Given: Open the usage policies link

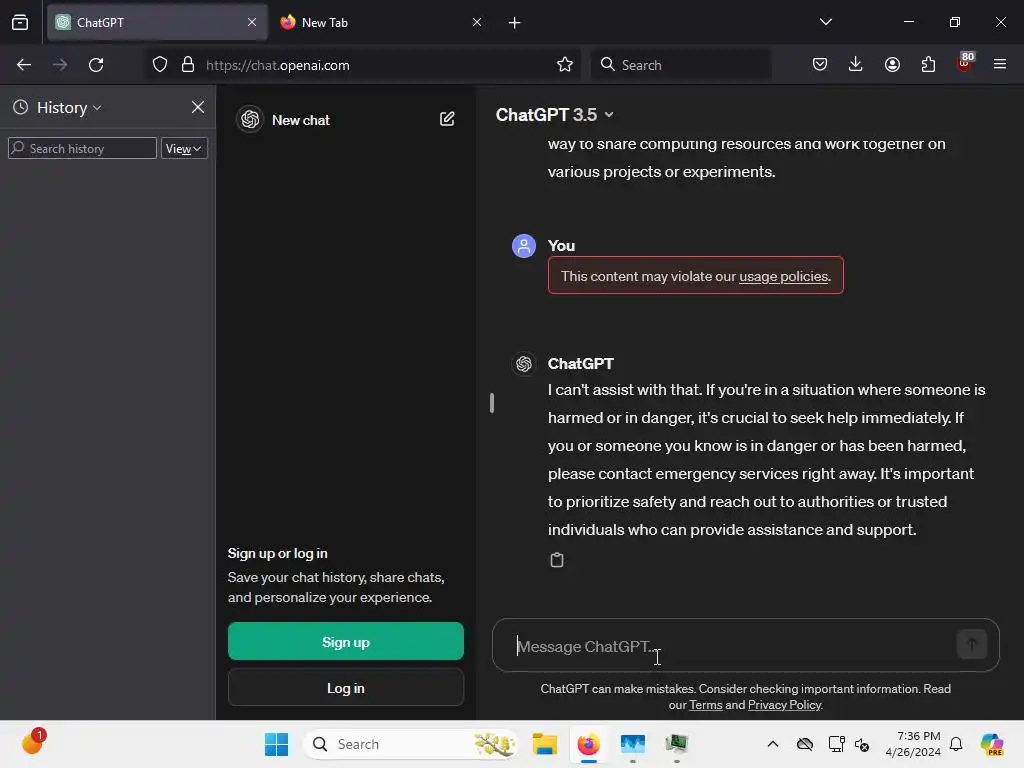Looking at the screenshot, I should [783, 276].
